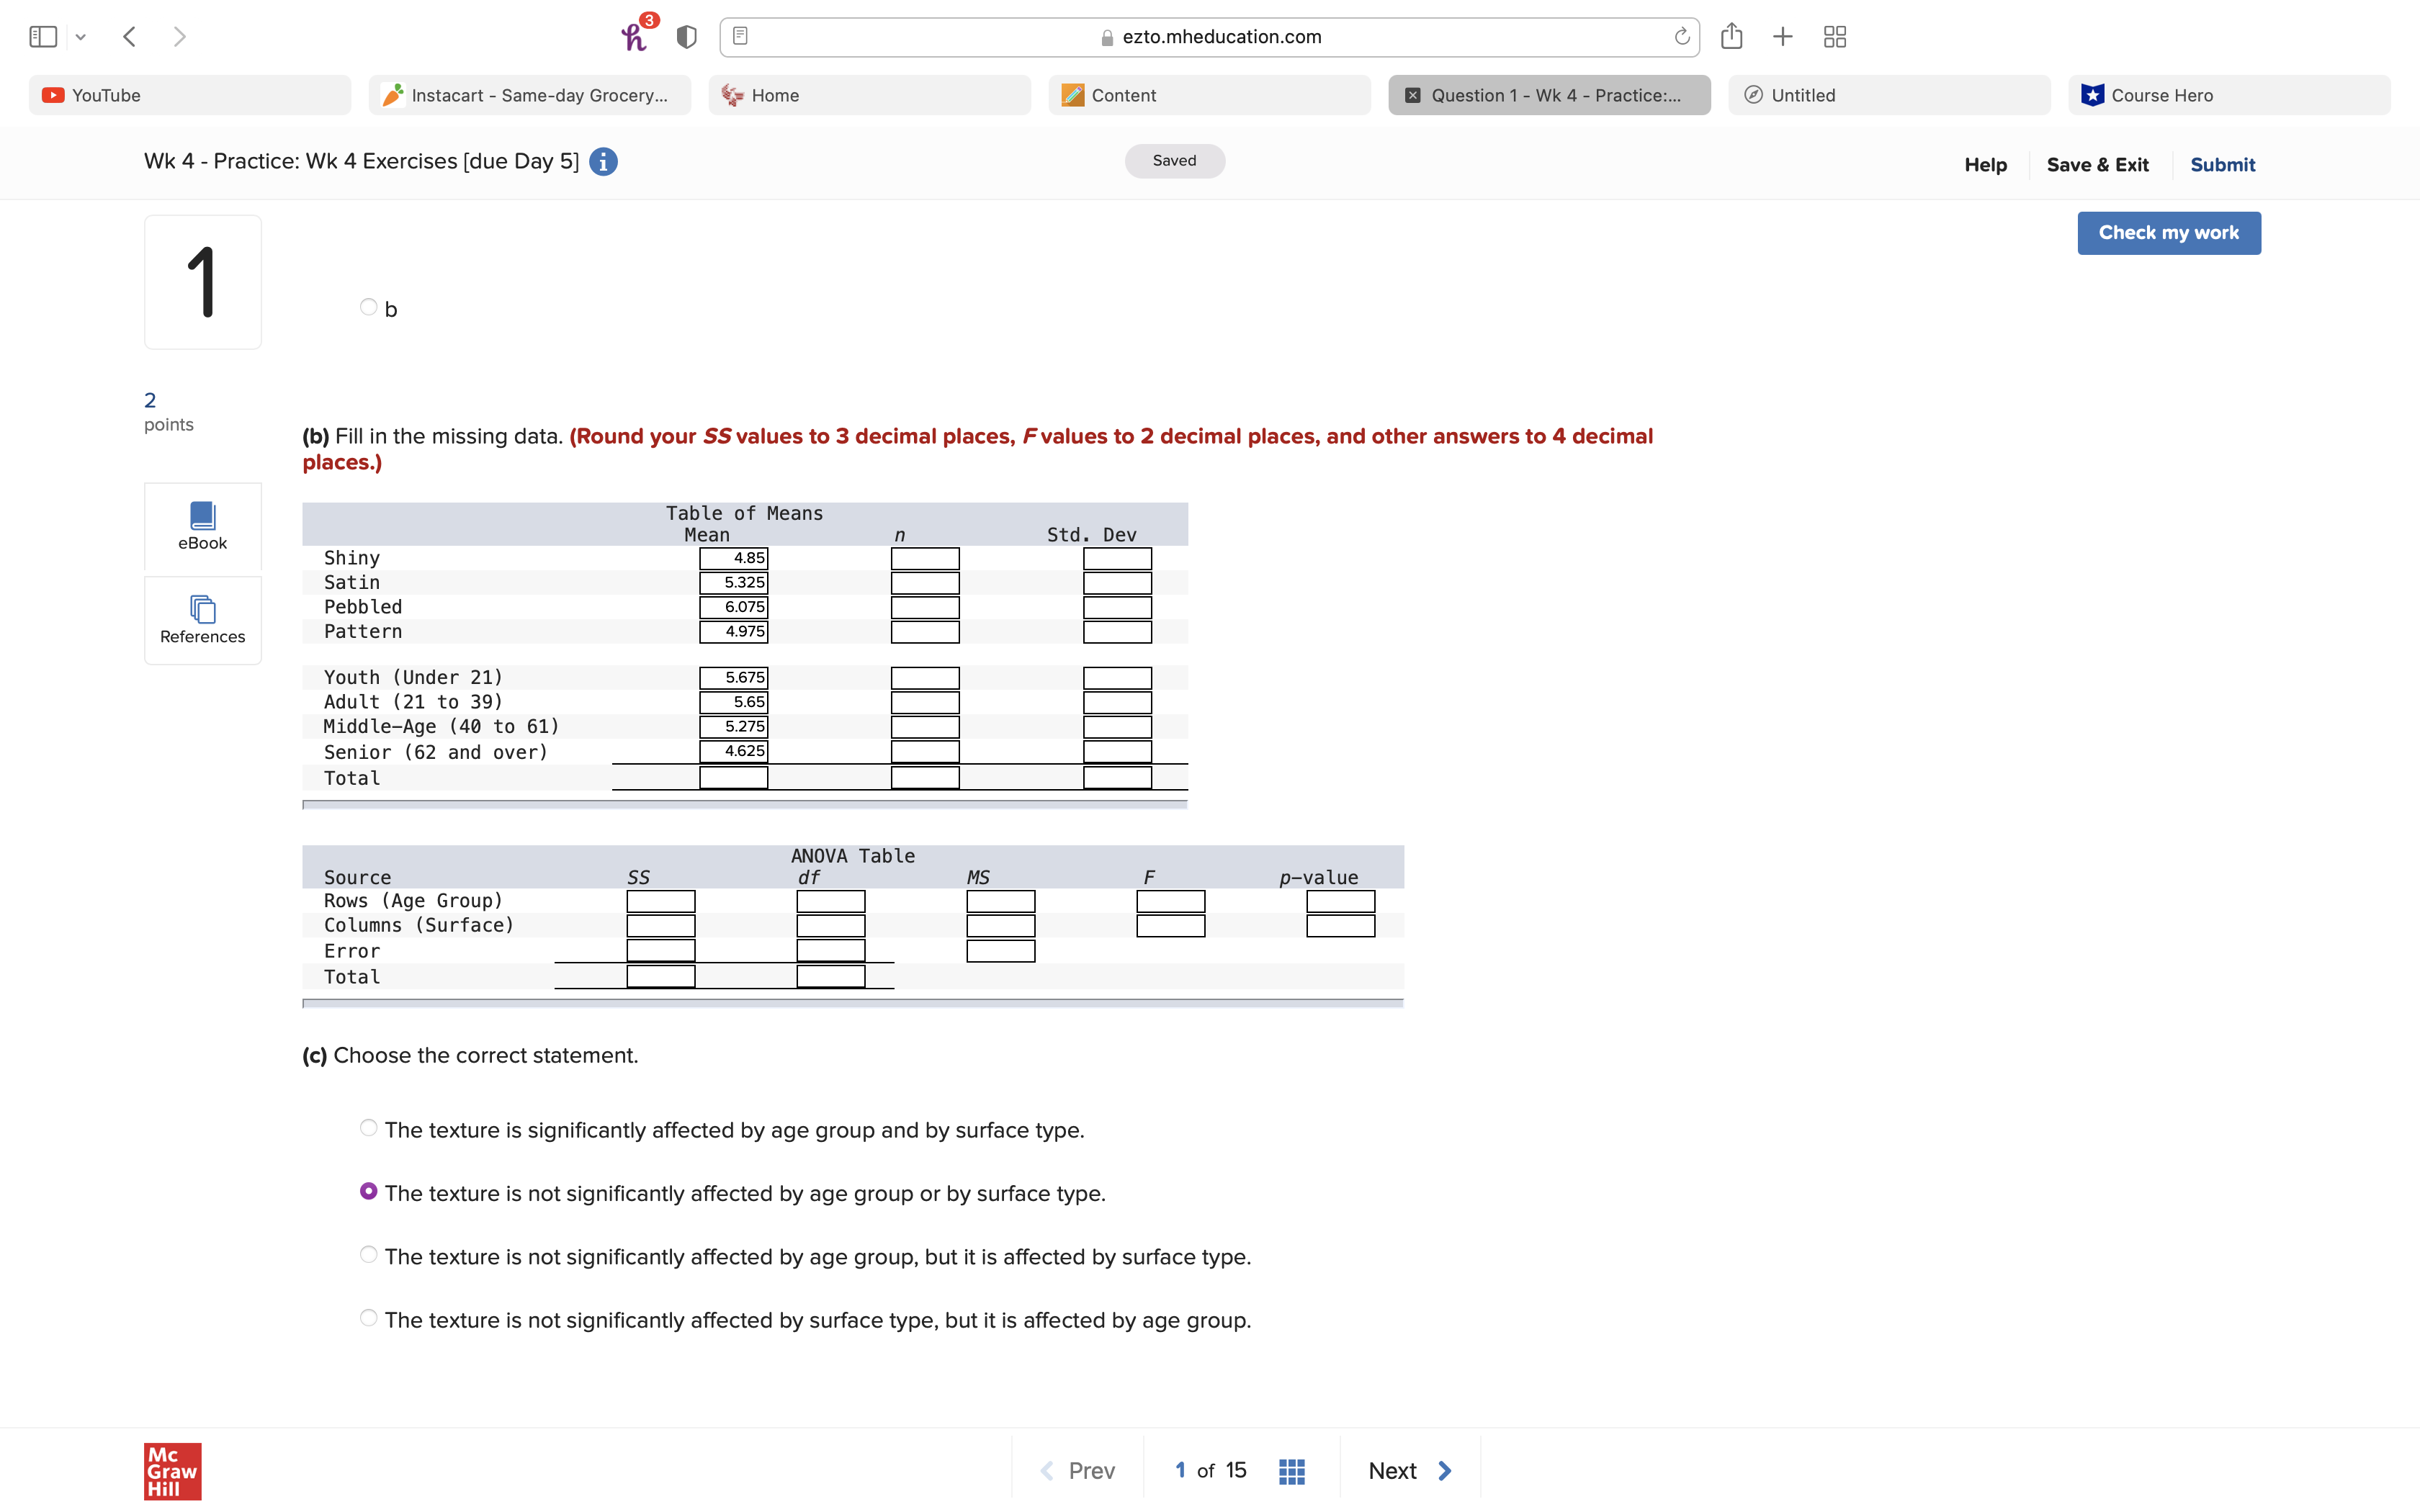The height and width of the screenshot is (1512, 2420).
Task: Click the Submit link
Action: coord(2222,164)
